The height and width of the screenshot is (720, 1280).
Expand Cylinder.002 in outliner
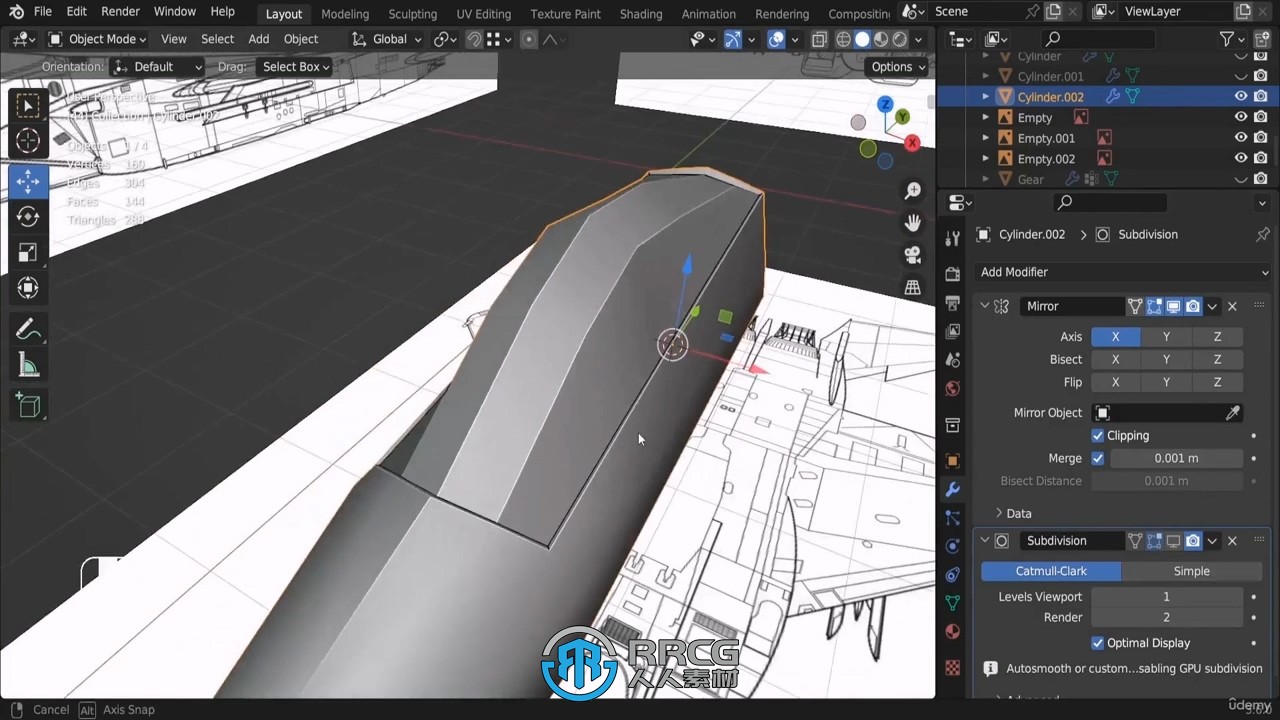(985, 96)
